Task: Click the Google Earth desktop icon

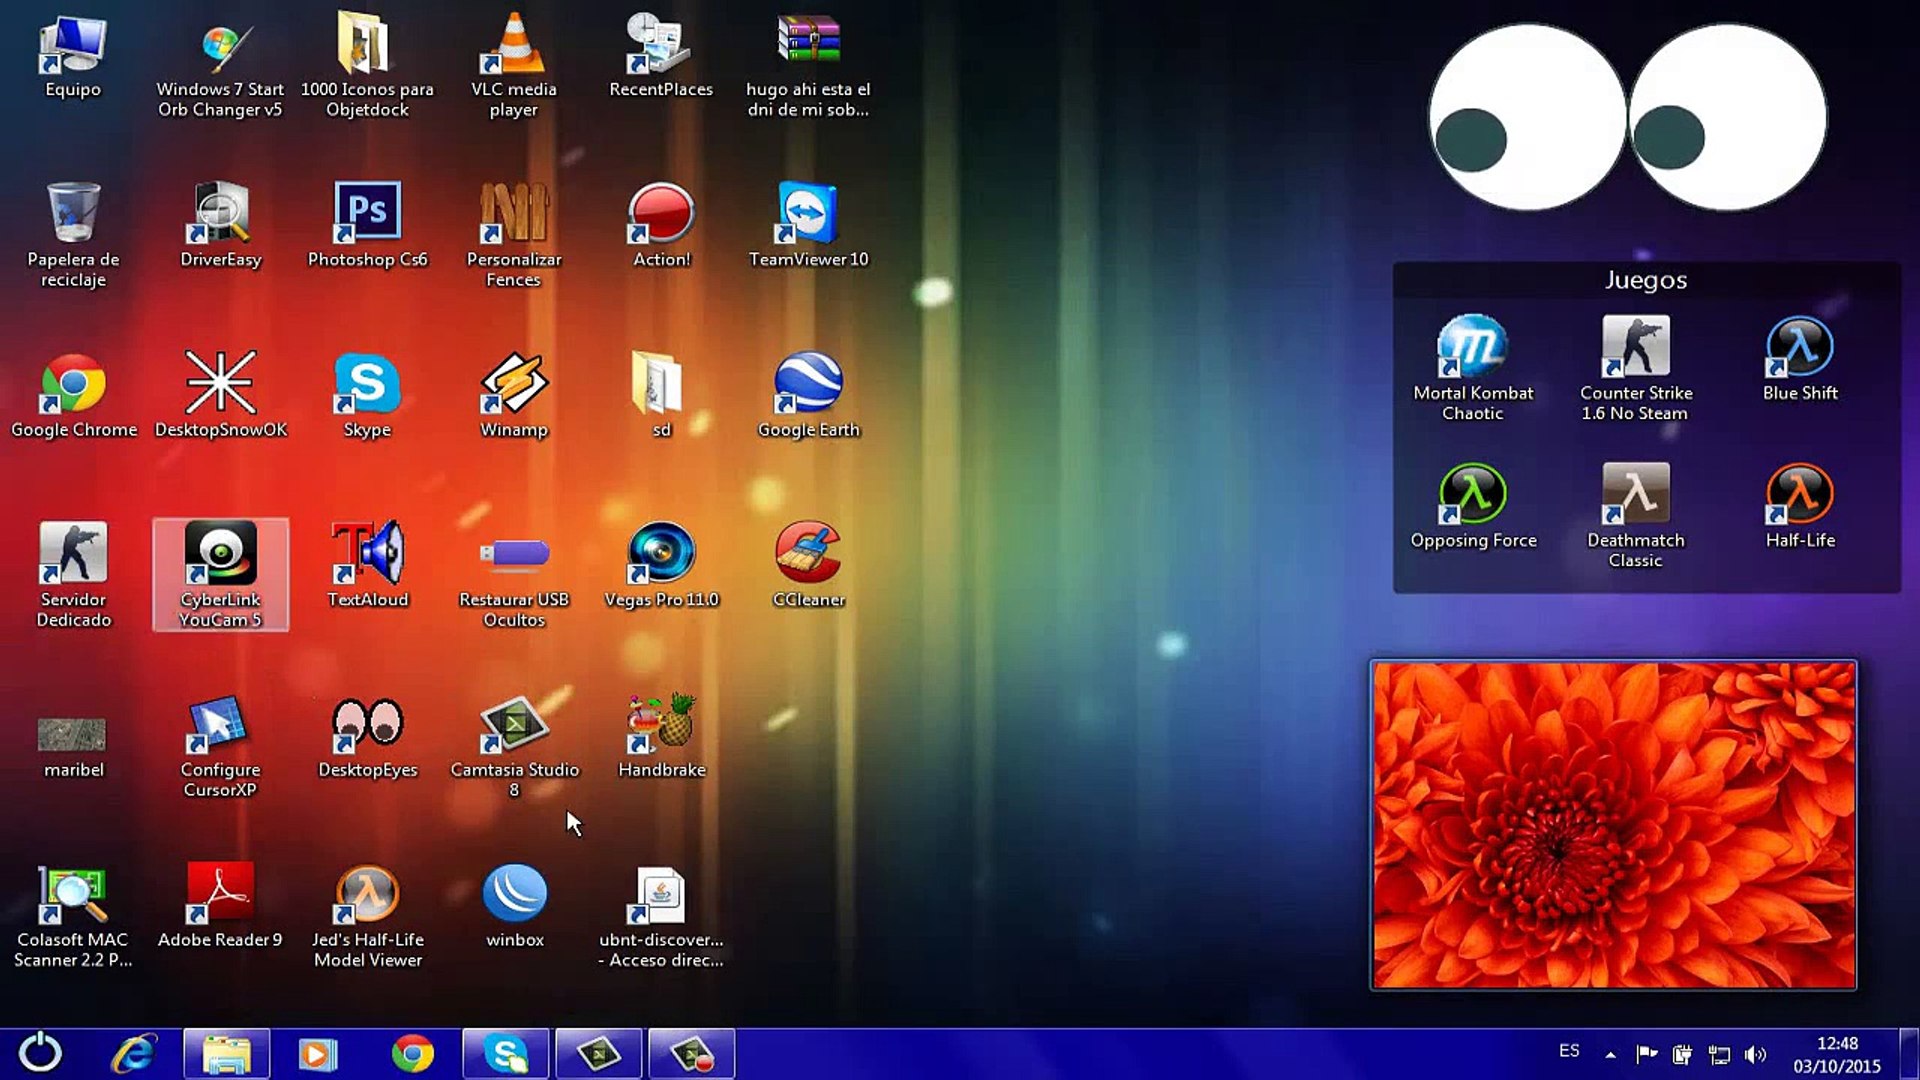Action: point(808,384)
